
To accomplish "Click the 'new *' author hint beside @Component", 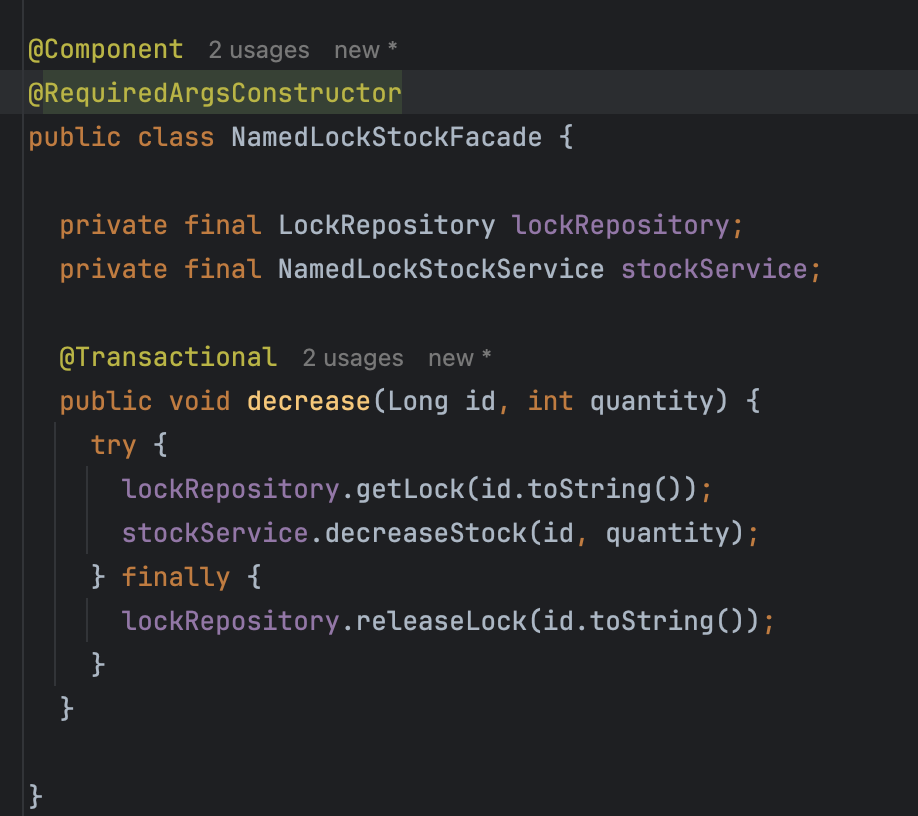I will 365,50.
